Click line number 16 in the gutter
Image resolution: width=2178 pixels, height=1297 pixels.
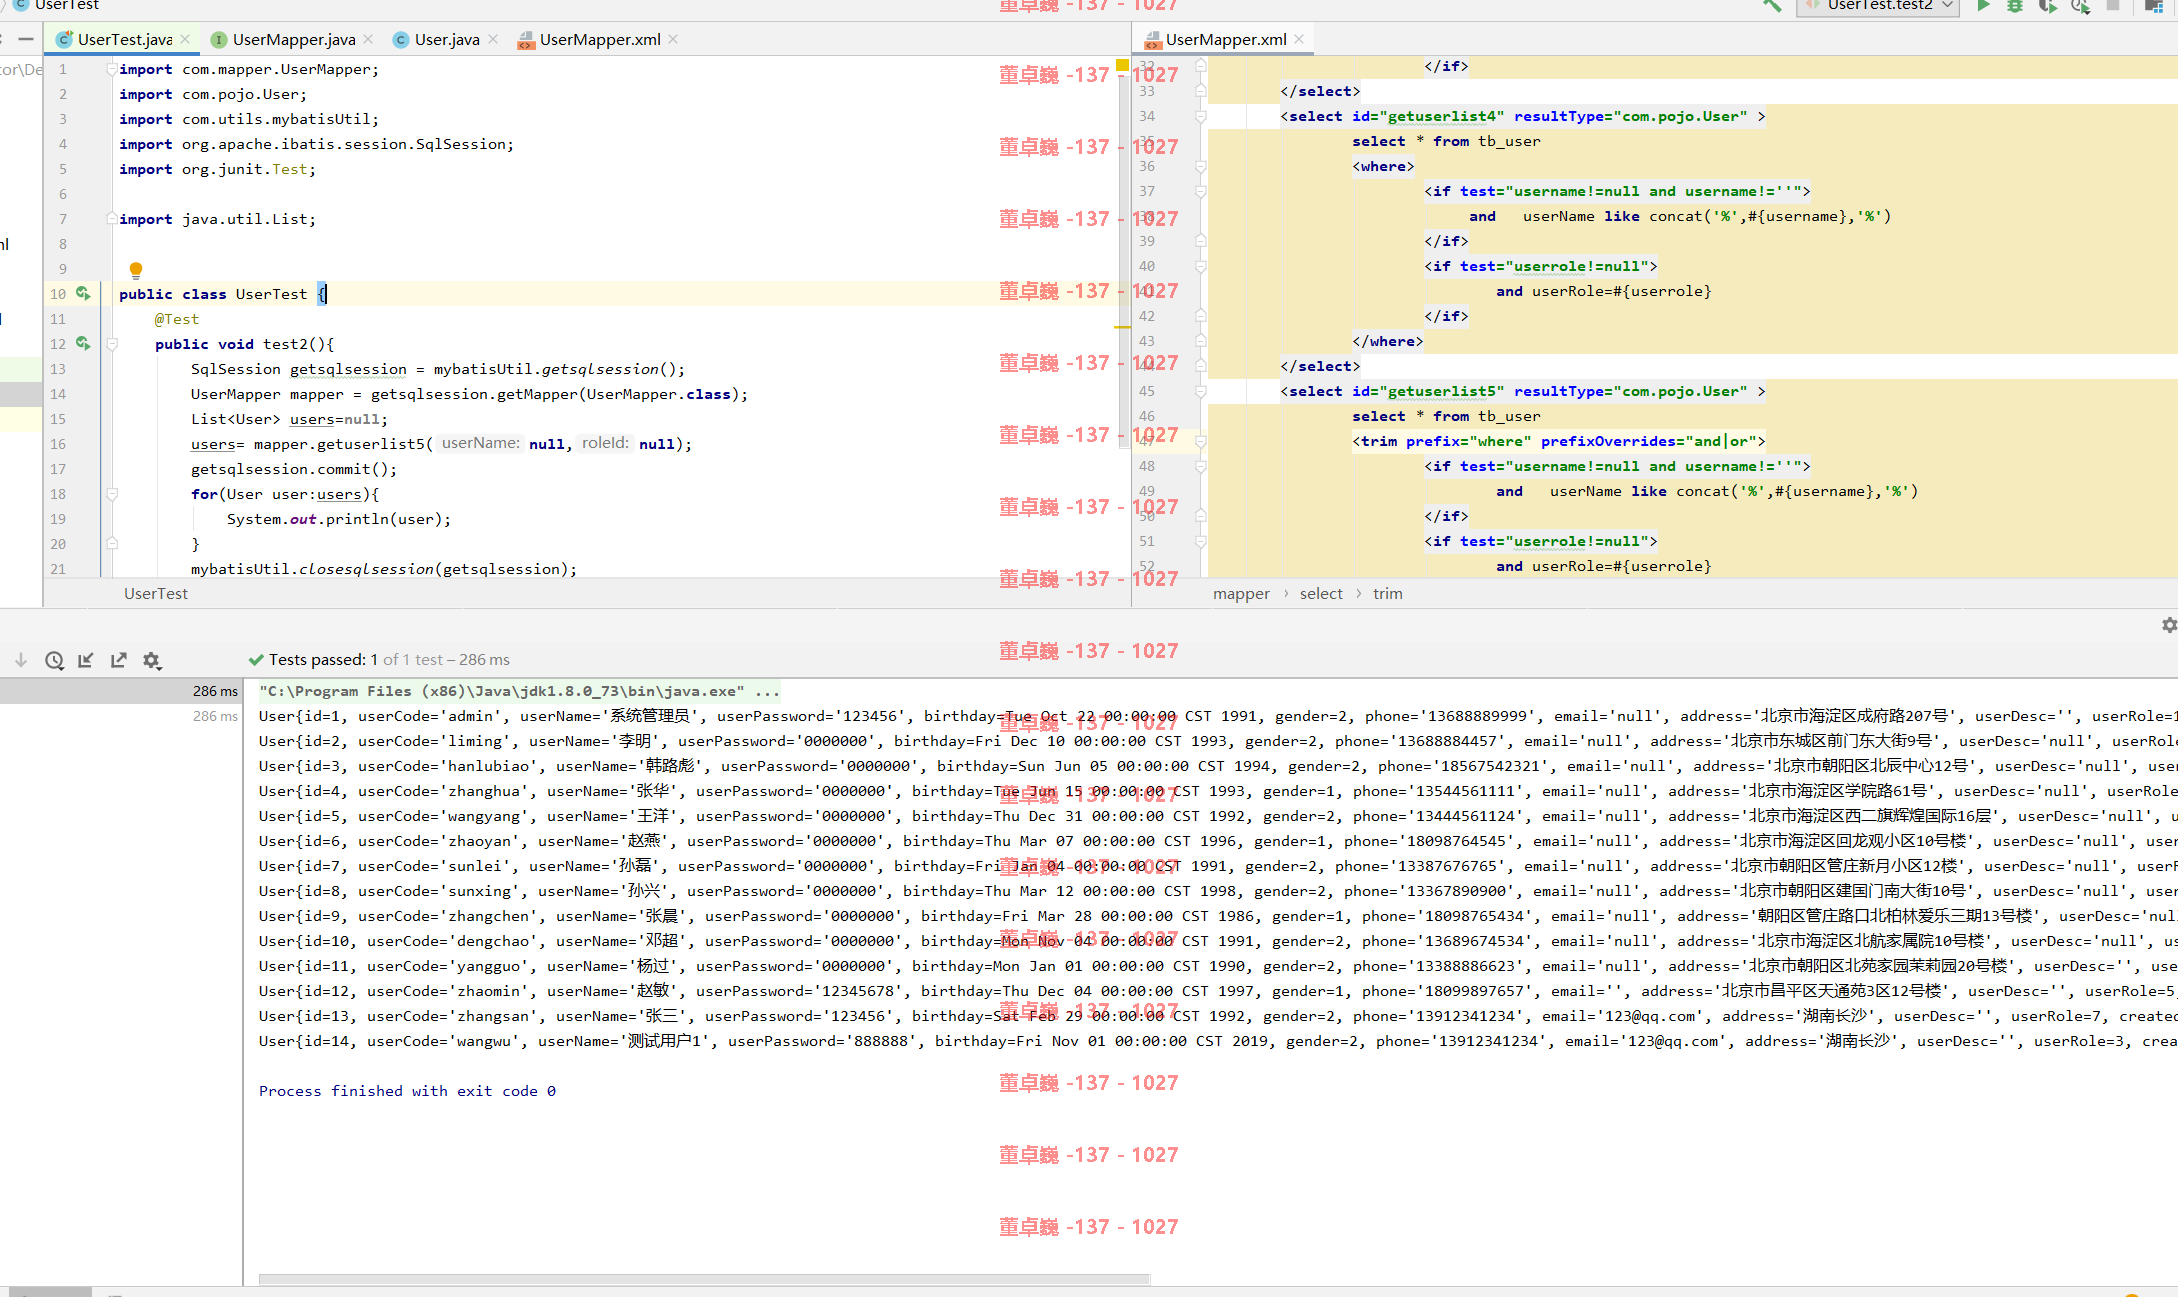[x=58, y=444]
